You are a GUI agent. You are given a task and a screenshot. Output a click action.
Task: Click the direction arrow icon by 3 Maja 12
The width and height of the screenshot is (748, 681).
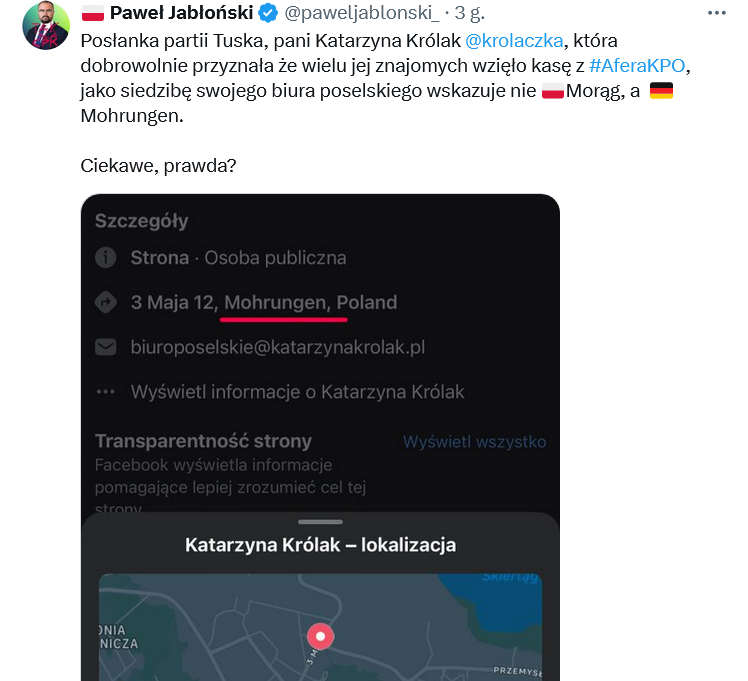105,302
